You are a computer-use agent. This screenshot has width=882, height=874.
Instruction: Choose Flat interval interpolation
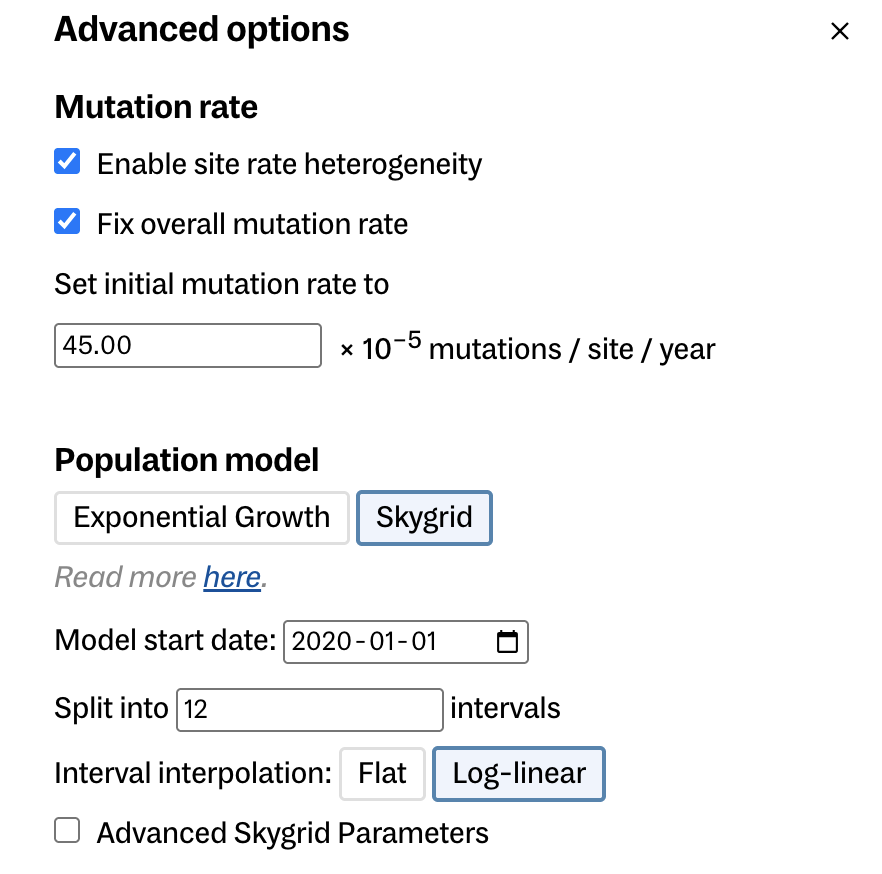pyautogui.click(x=383, y=774)
